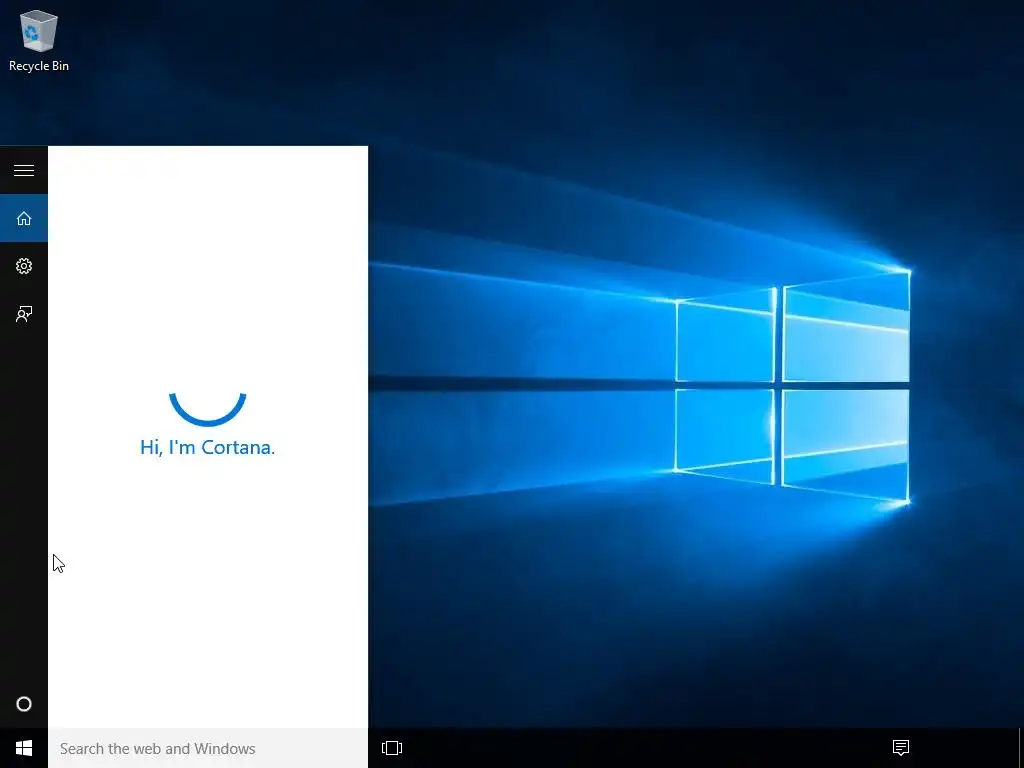Open the Windows Start button

click(24, 748)
